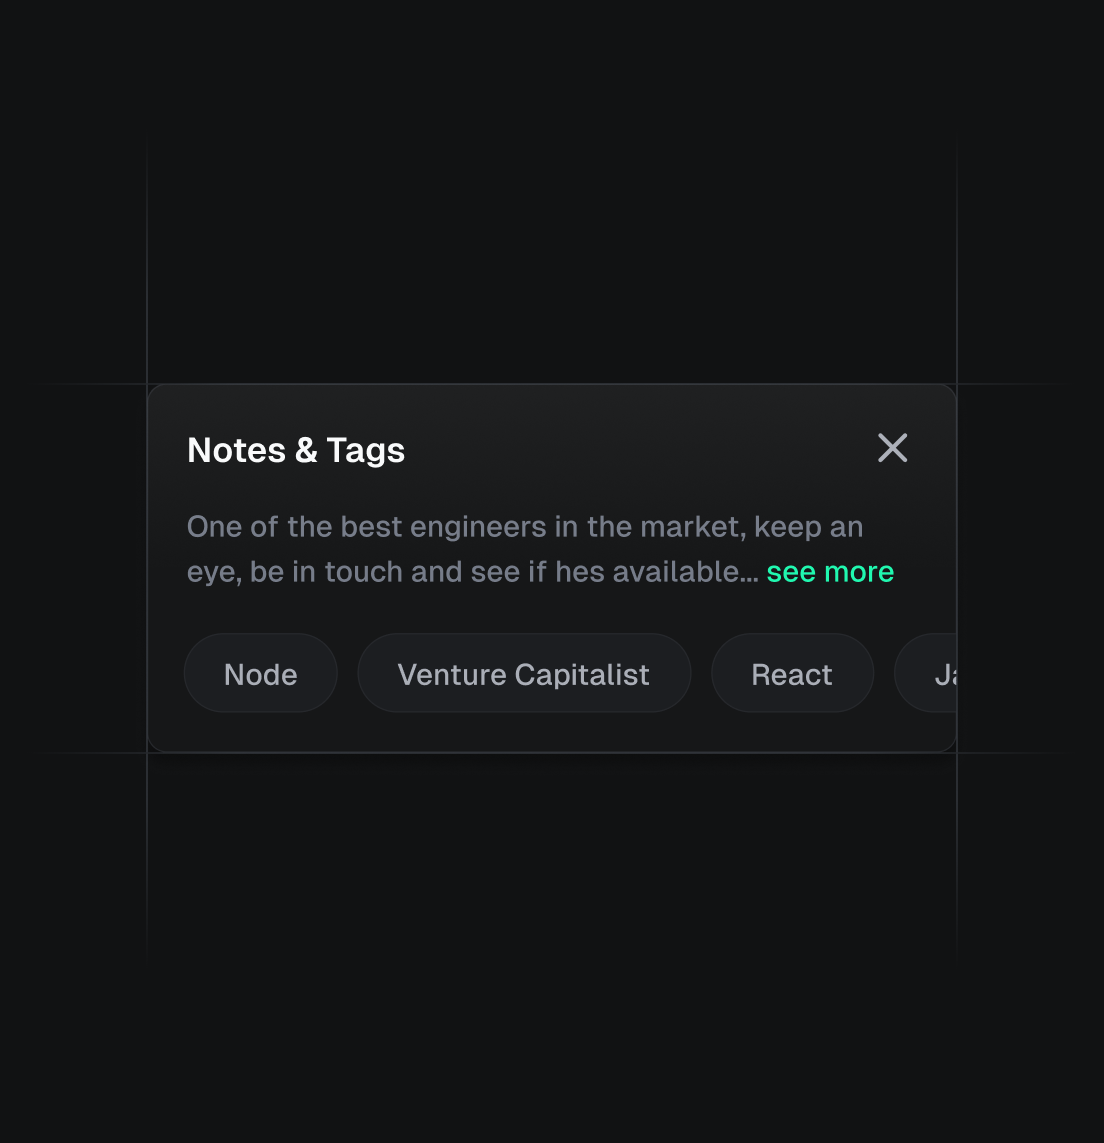Activate the React tag pill

tap(792, 673)
